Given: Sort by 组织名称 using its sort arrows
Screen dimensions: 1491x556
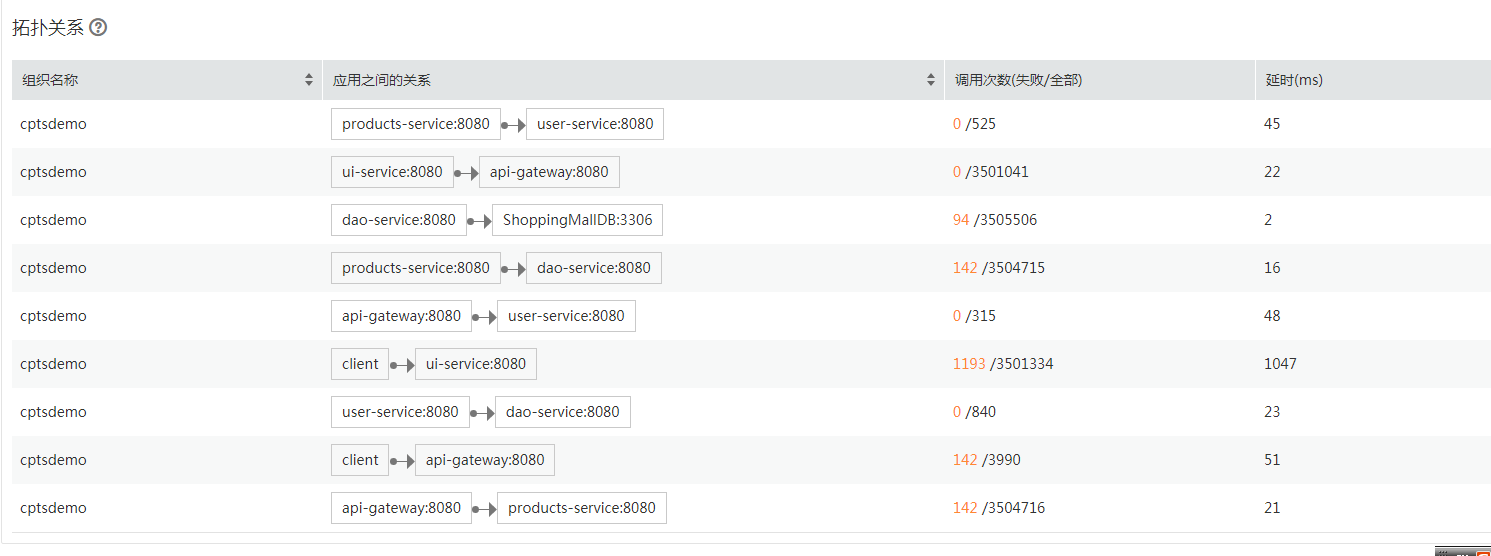Looking at the screenshot, I should (309, 80).
